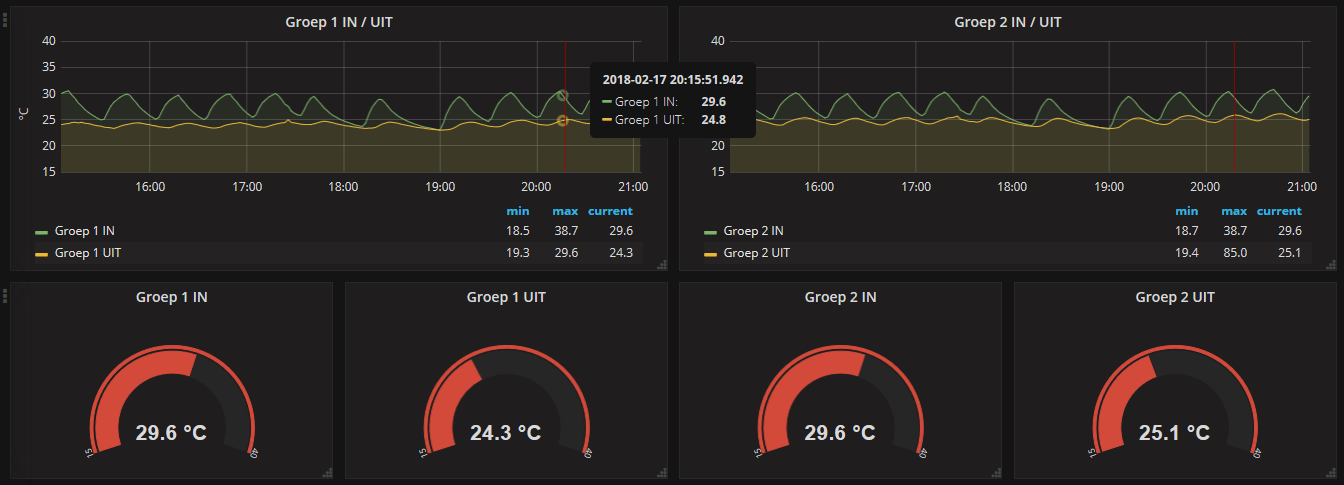Click the green Groep 1 IN hover point

(x=563, y=96)
